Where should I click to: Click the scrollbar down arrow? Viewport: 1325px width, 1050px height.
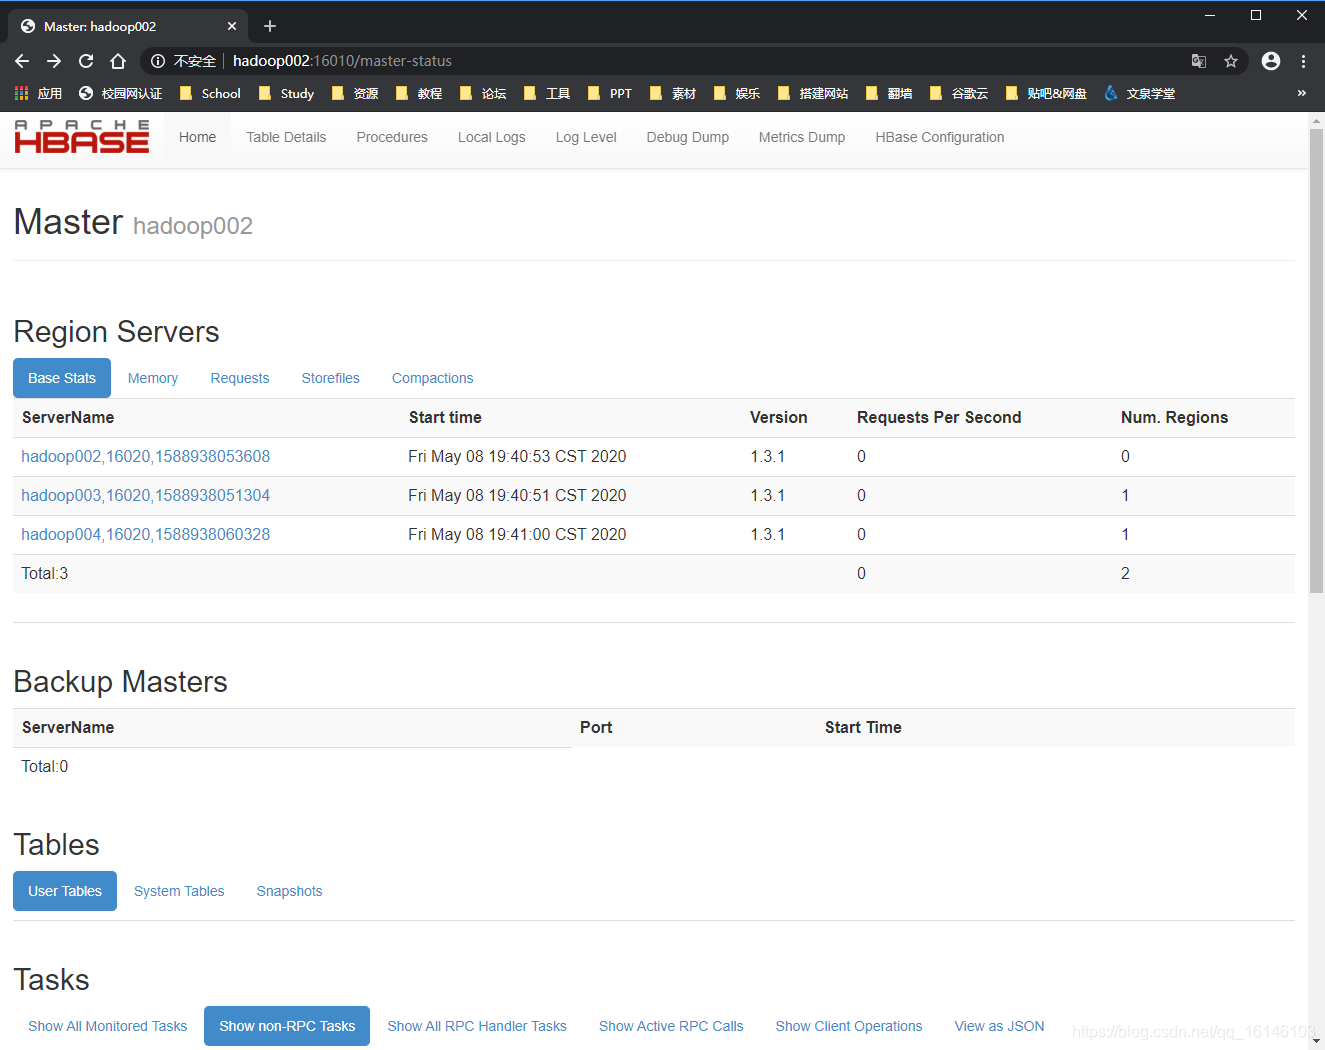click(1316, 1041)
